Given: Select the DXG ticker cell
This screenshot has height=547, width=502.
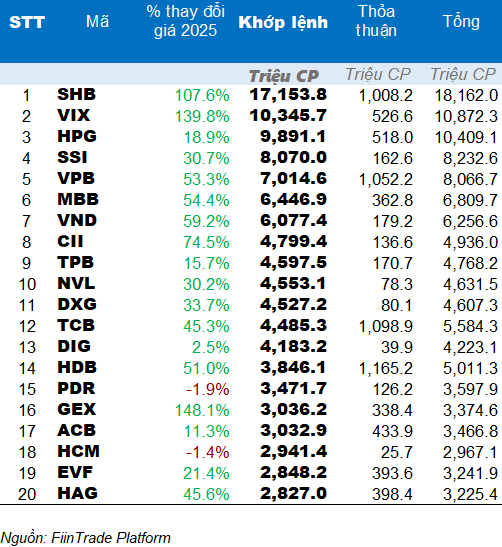Looking at the screenshot, I should coord(77,304).
